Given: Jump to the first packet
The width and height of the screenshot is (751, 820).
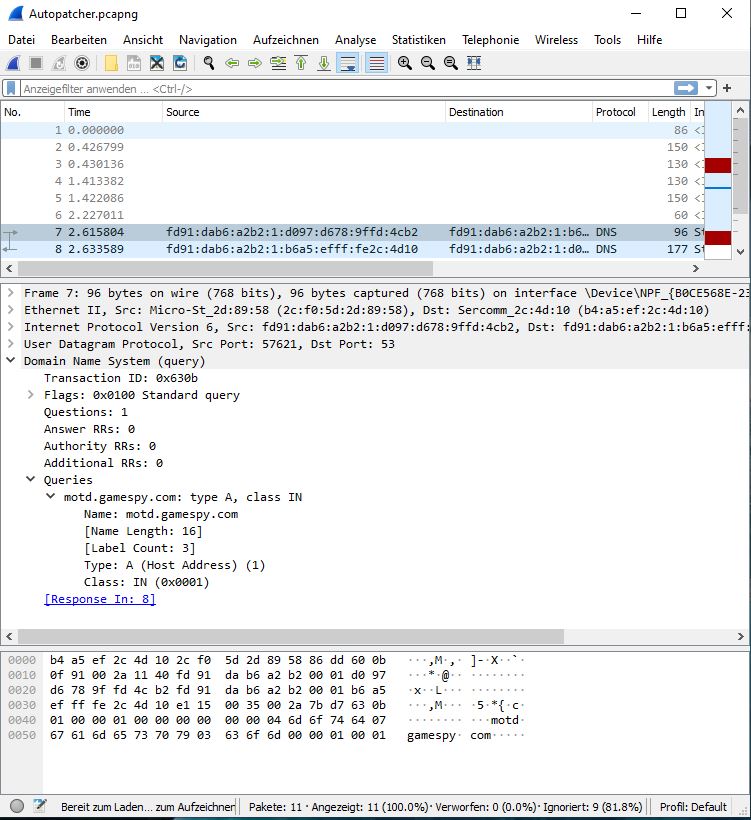Looking at the screenshot, I should coord(301,63).
